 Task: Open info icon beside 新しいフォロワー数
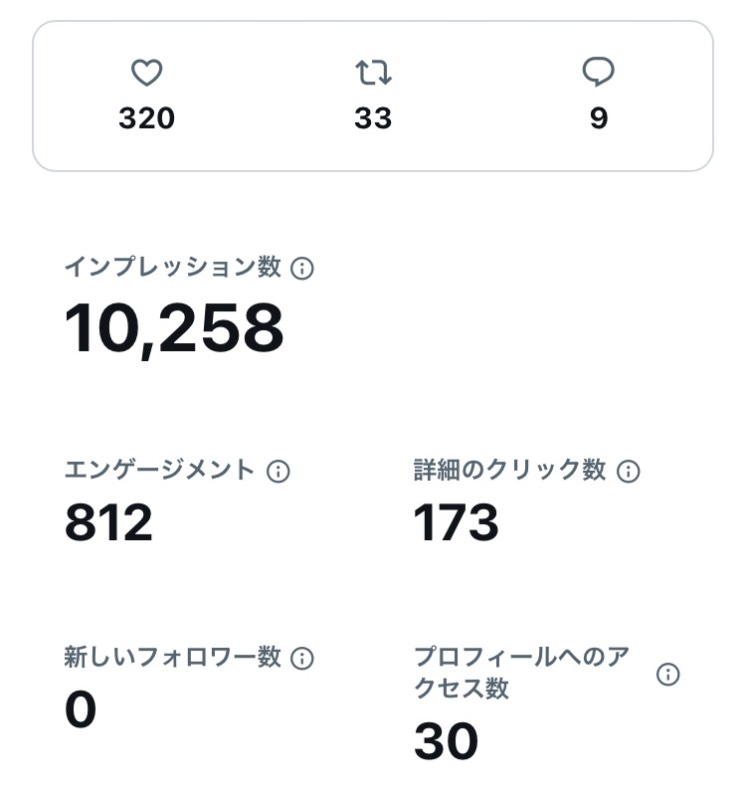(x=302, y=658)
